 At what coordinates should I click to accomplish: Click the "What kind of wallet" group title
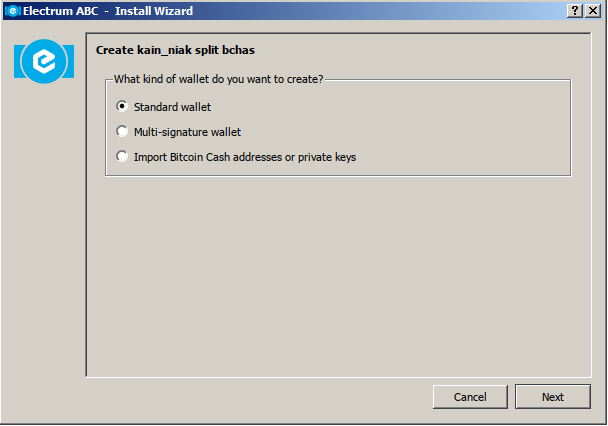pyautogui.click(x=218, y=79)
